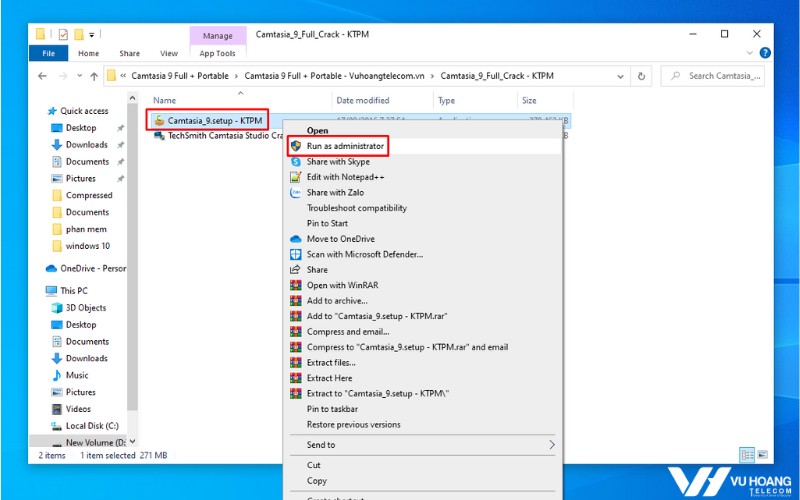800x500 pixels.
Task: Open the File tab
Action: [48, 53]
